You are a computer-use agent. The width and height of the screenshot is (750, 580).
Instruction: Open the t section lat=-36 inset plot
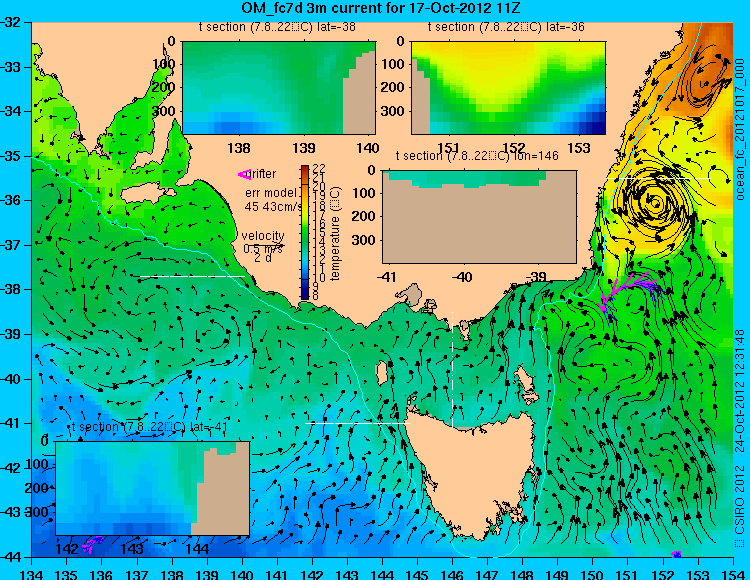[x=508, y=88]
